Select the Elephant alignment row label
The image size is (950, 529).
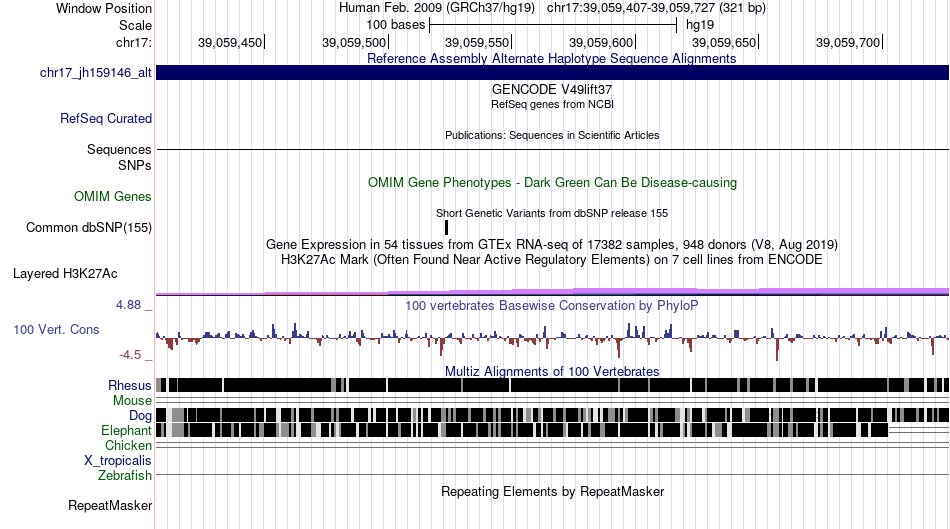coord(126,430)
